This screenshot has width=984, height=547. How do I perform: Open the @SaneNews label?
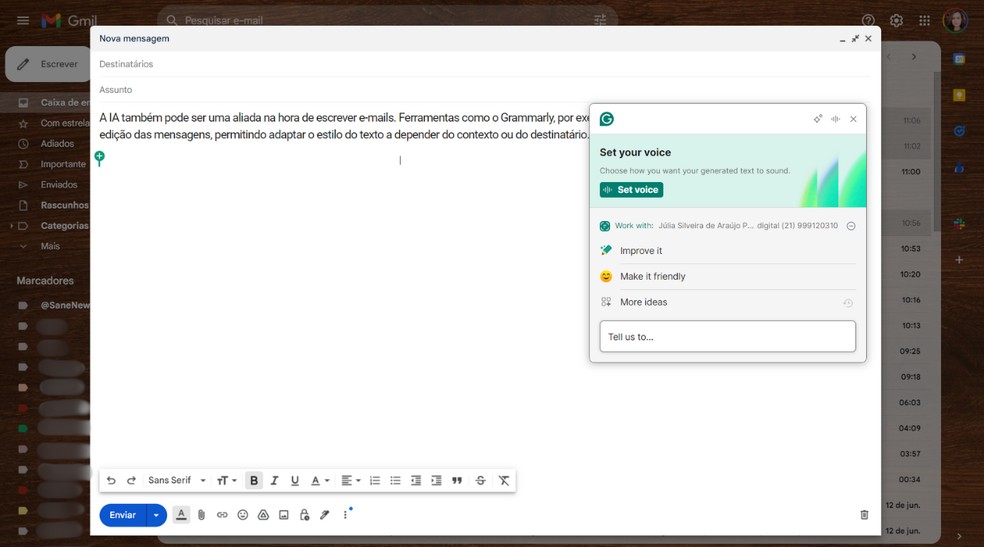coord(45,305)
